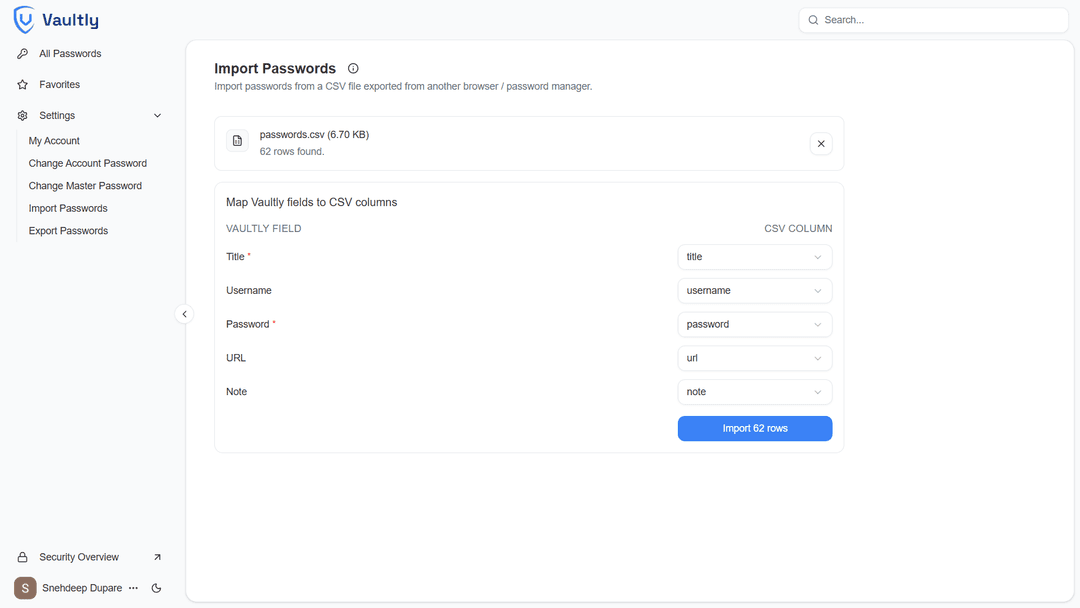Screen dimensions: 1080x608
Task: Open Export Passwords settings page
Action: point(68,231)
